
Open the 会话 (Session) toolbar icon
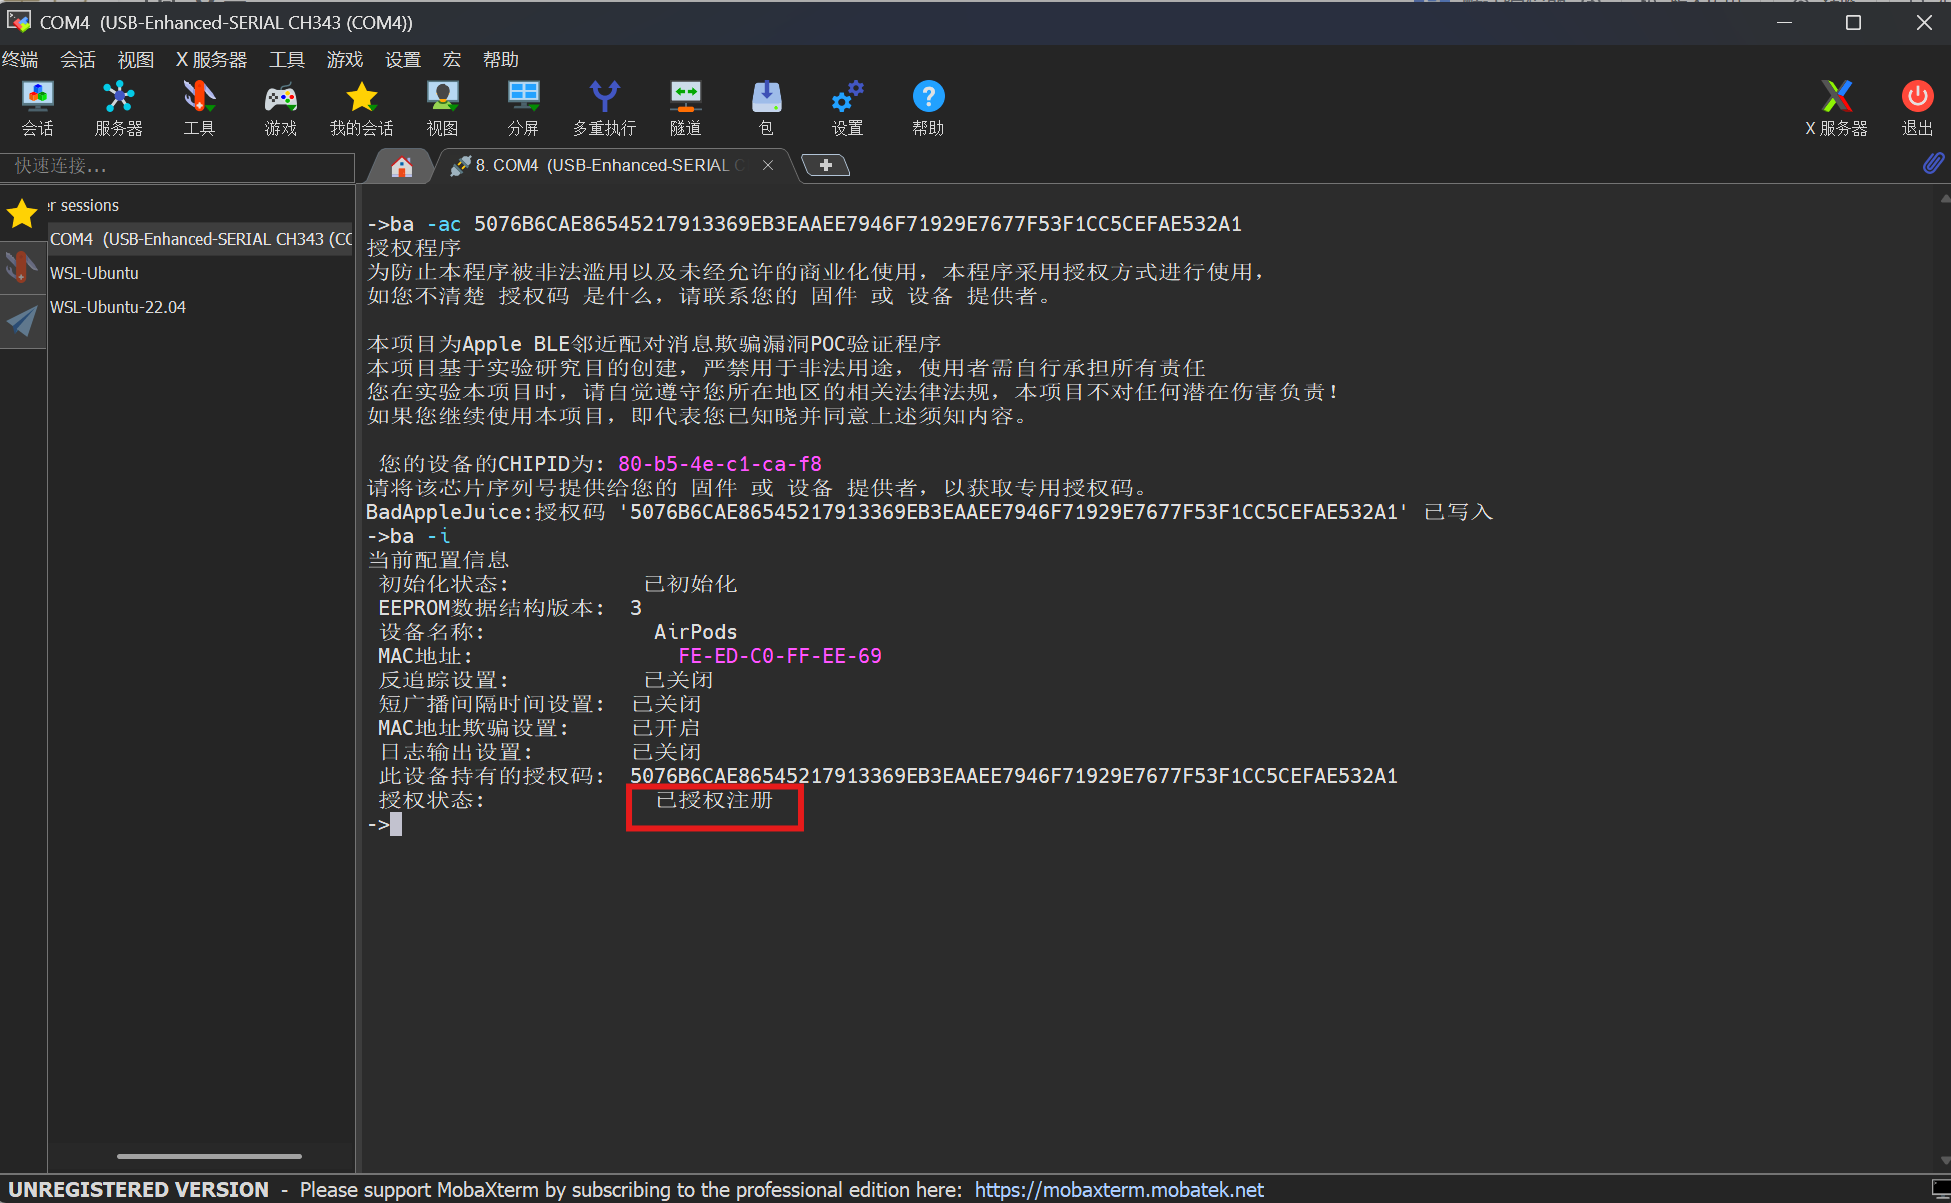38,107
